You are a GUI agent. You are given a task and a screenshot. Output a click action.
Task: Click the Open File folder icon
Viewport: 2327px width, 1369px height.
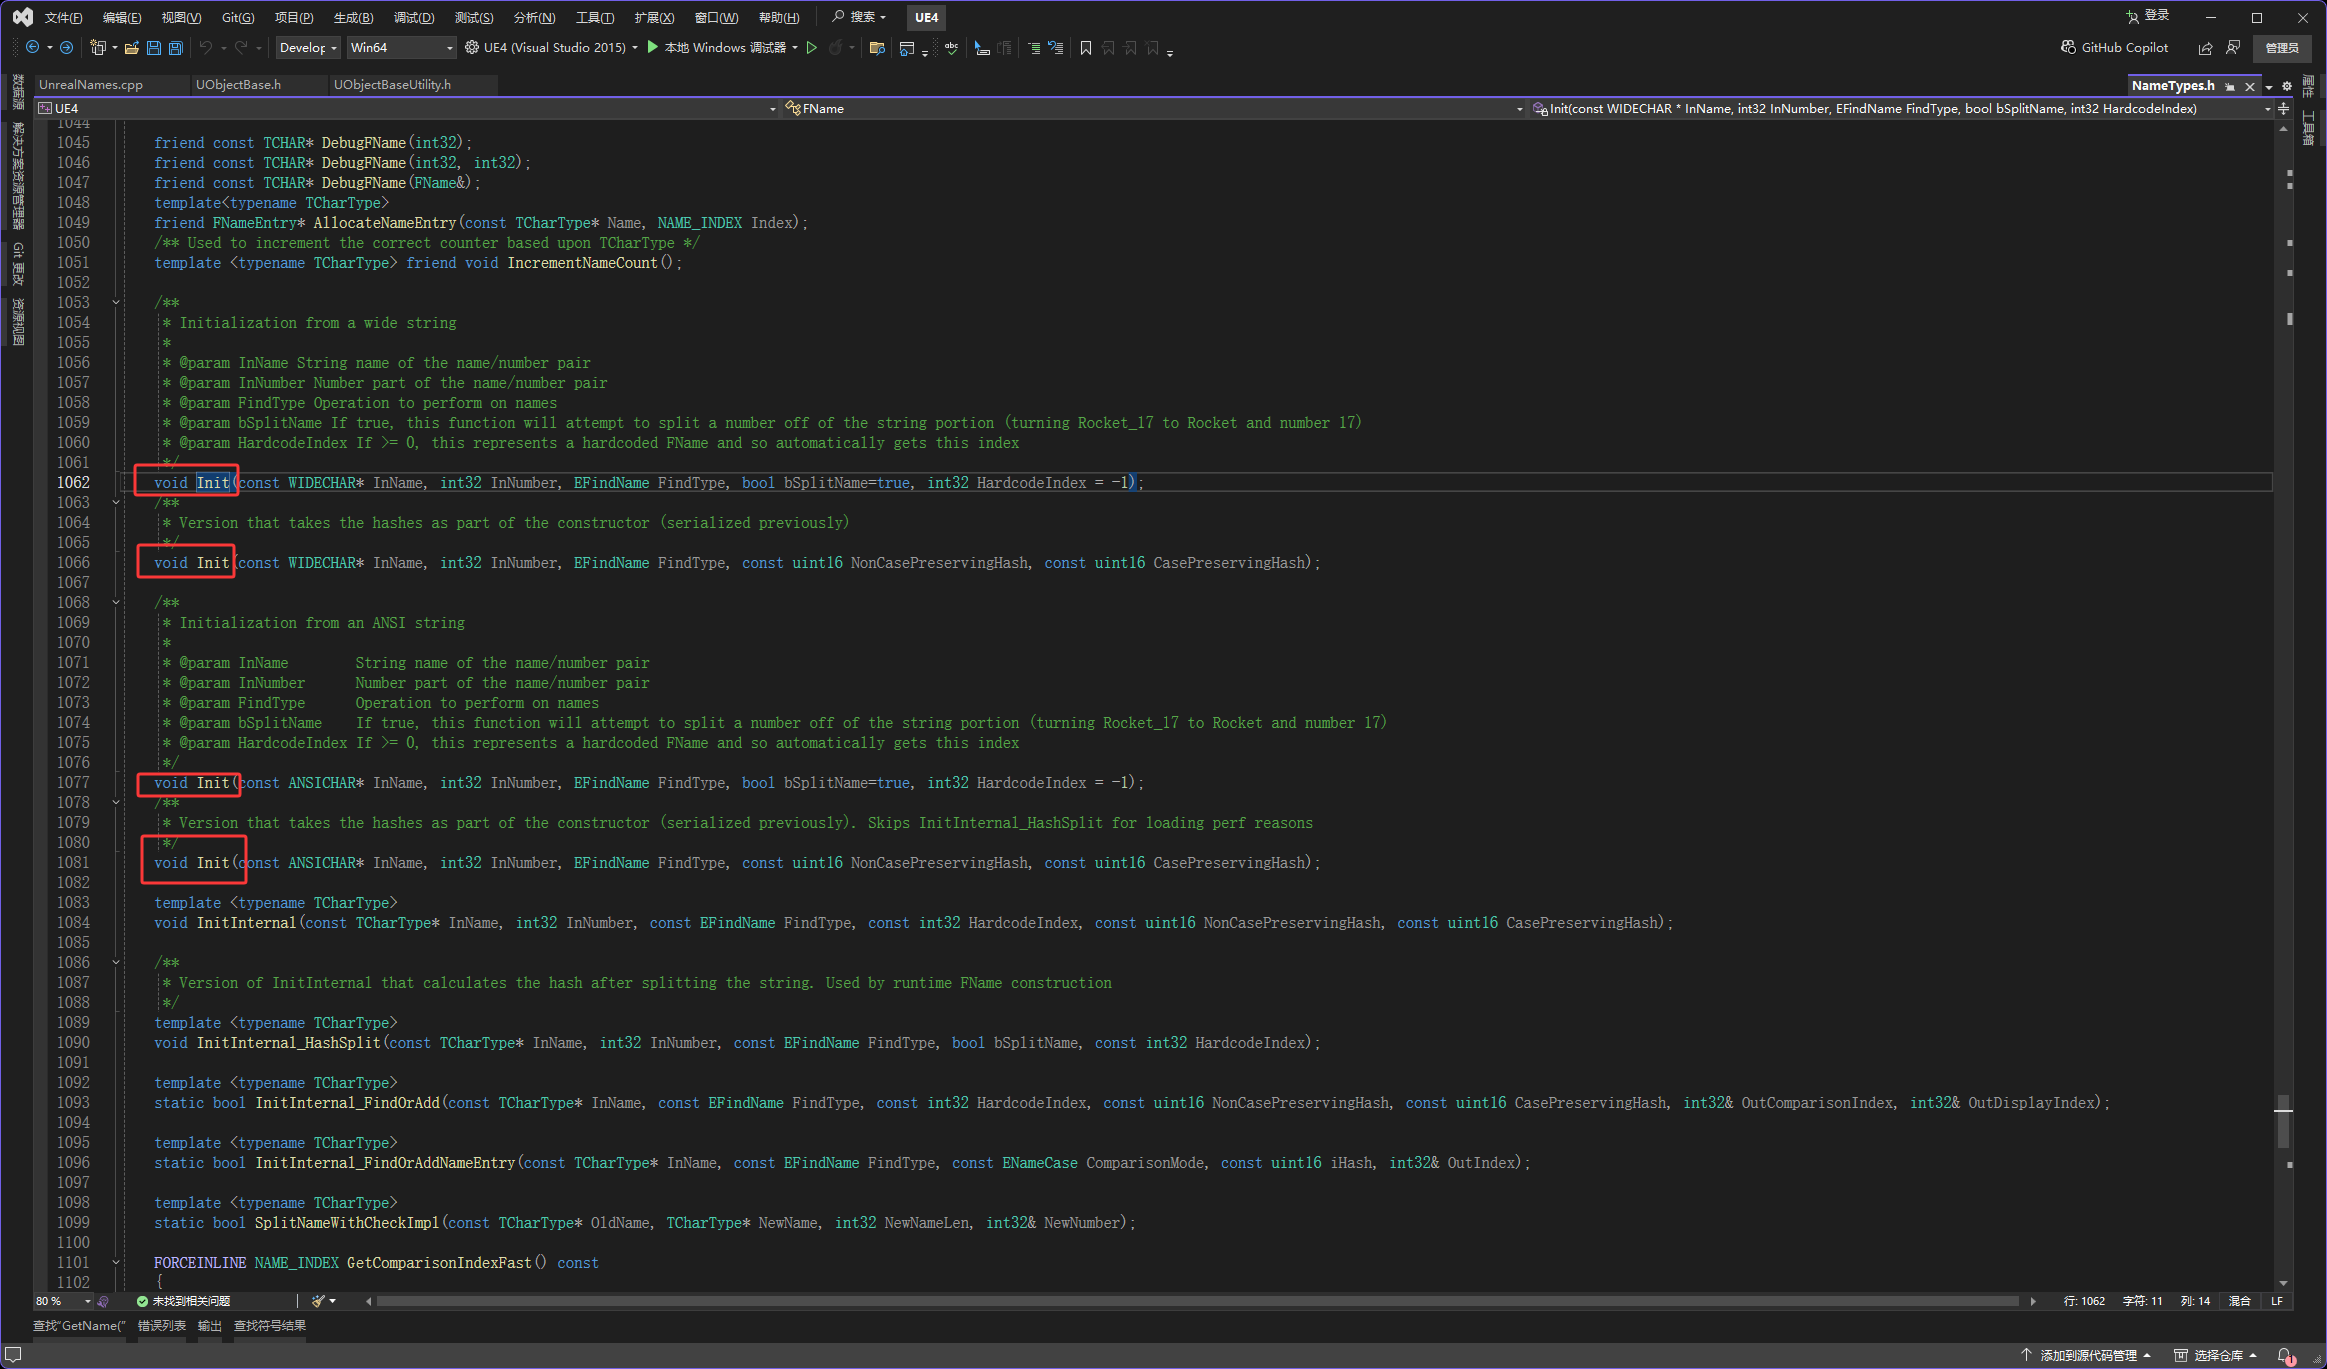point(131,48)
